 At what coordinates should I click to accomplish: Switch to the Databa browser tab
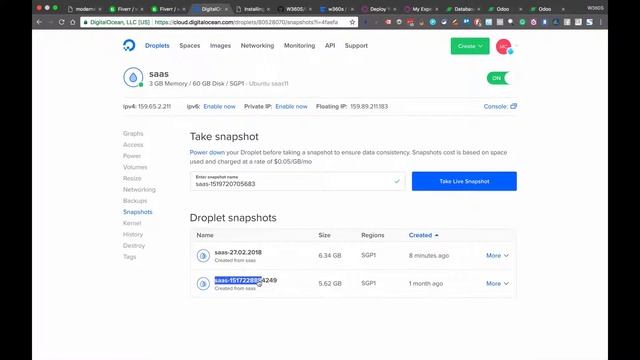pyautogui.click(x=463, y=9)
